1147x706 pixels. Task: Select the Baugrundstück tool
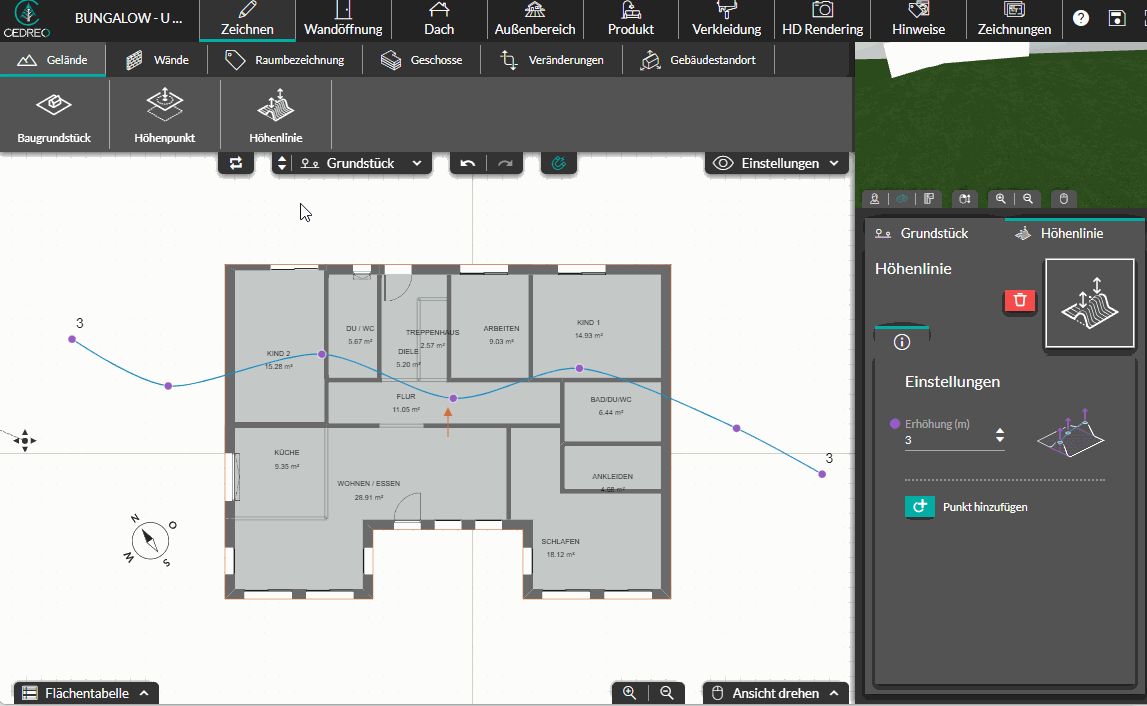(54, 115)
